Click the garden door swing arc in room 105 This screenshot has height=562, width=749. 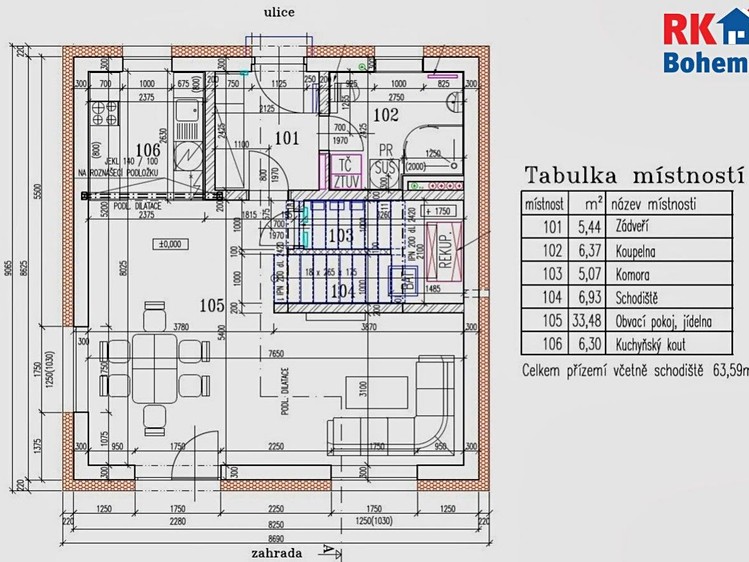[x=195, y=454]
